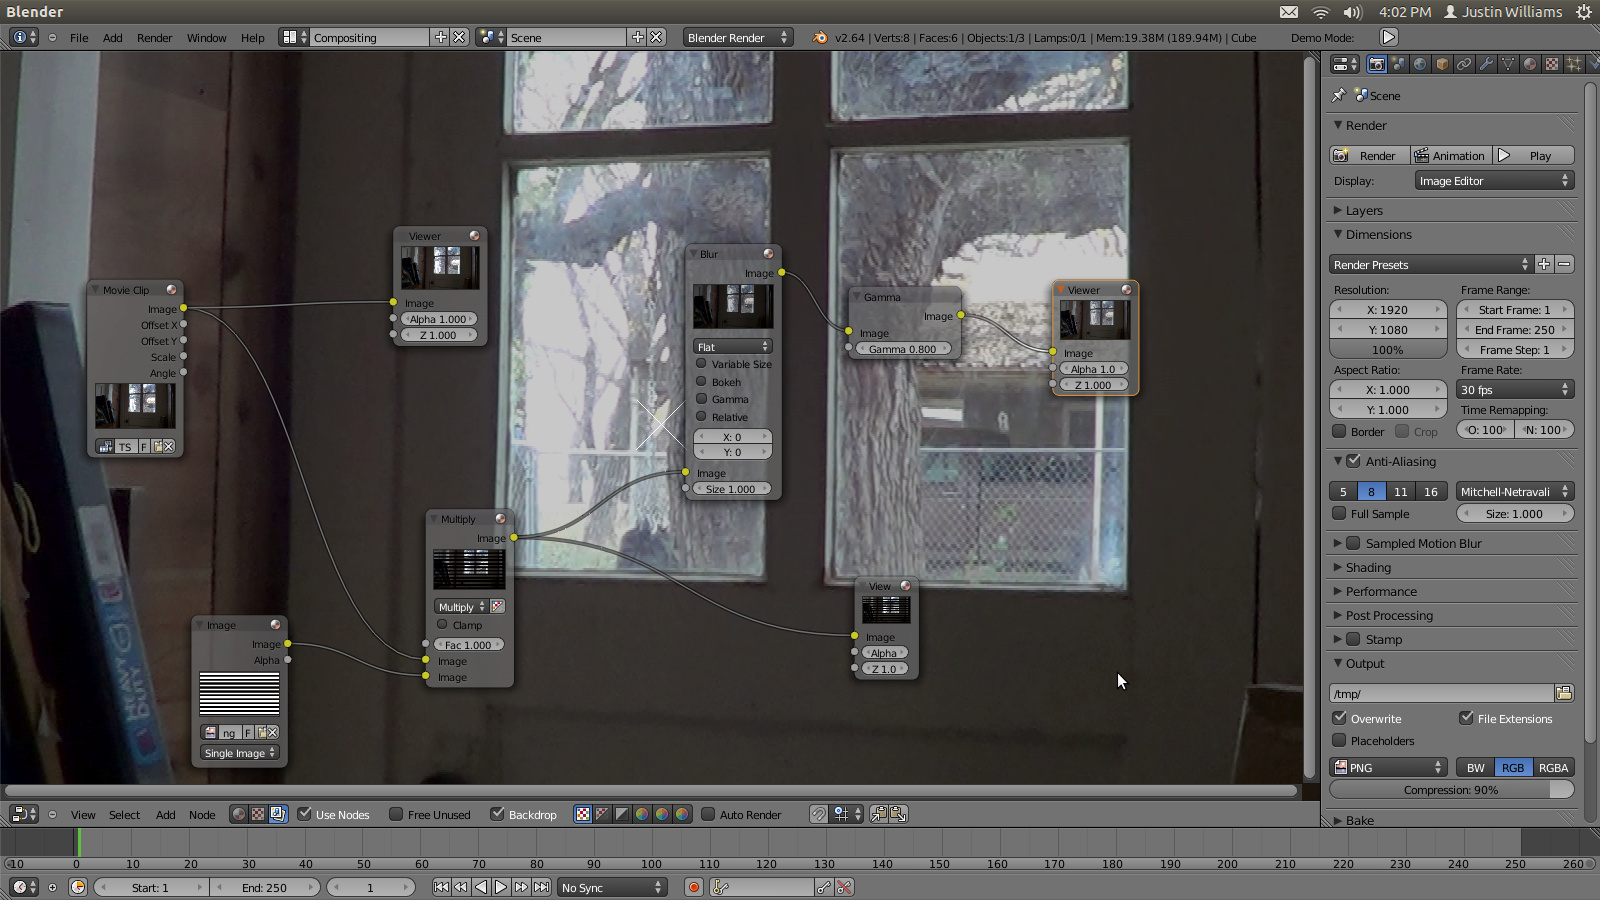Screen dimensions: 1600x900
Task: Click the paste nodes from clipboard icon
Action: coord(898,814)
